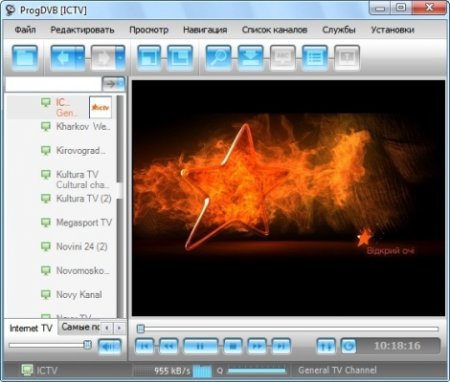The width and height of the screenshot is (450, 382).
Task: Click the volume slider handle
Action: click(x=87, y=345)
